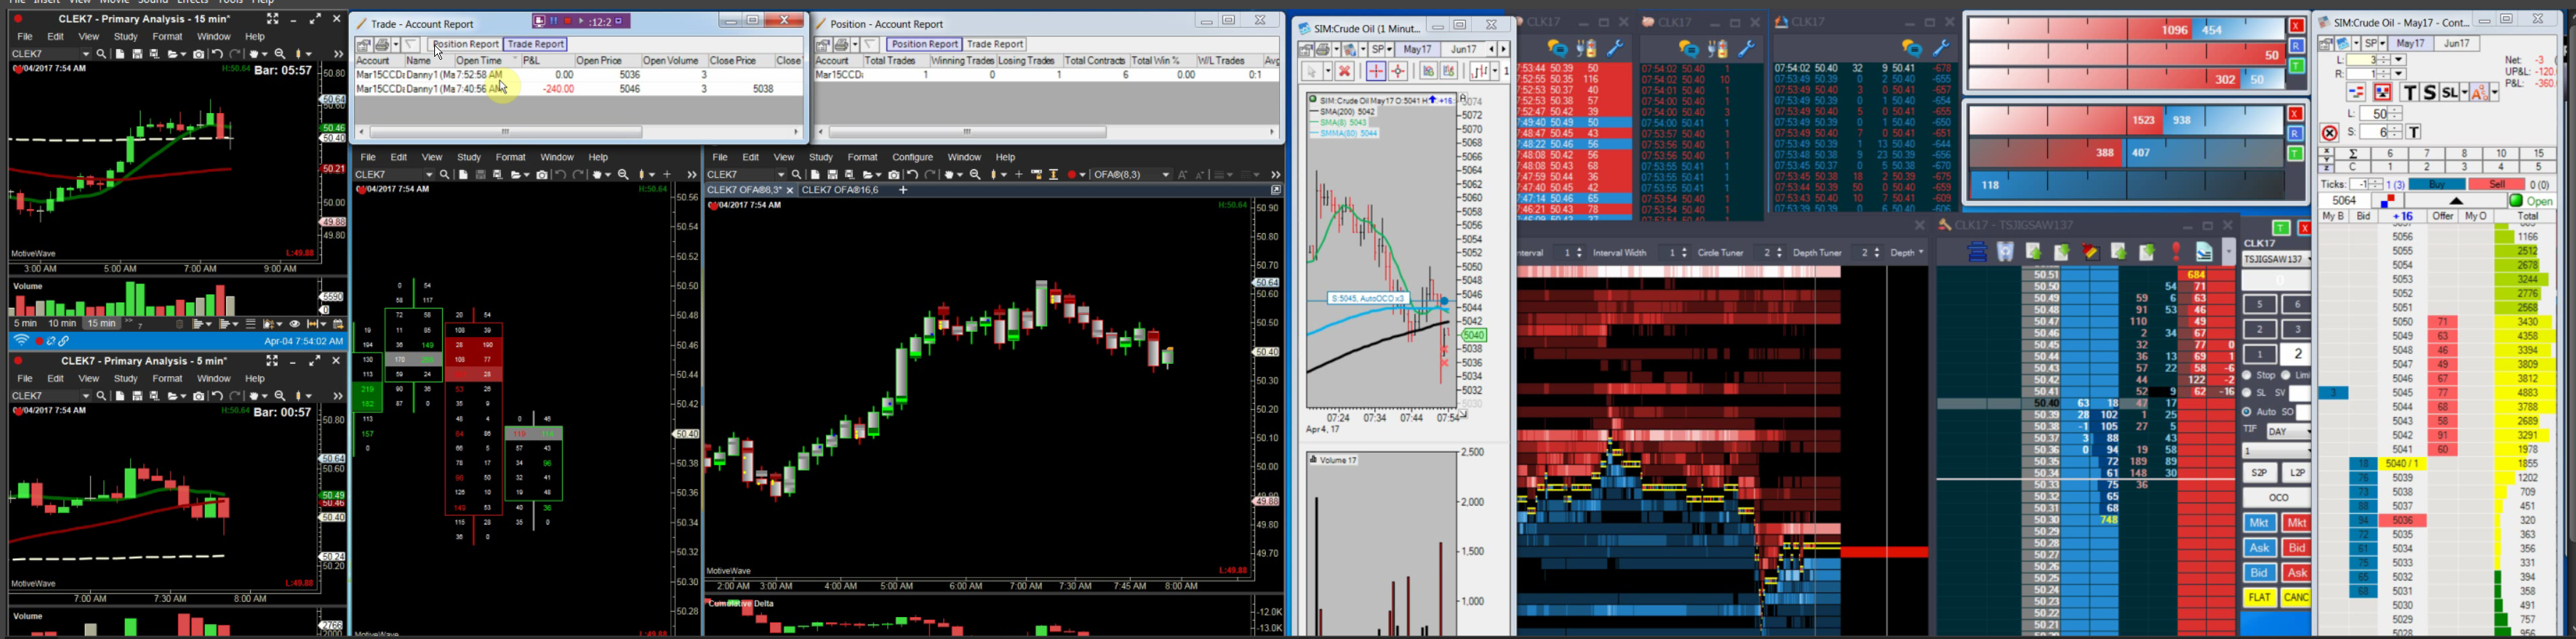Image resolution: width=2576 pixels, height=639 pixels.
Task: Click undo arrow in 15 min chart toolbar
Action: tap(217, 54)
